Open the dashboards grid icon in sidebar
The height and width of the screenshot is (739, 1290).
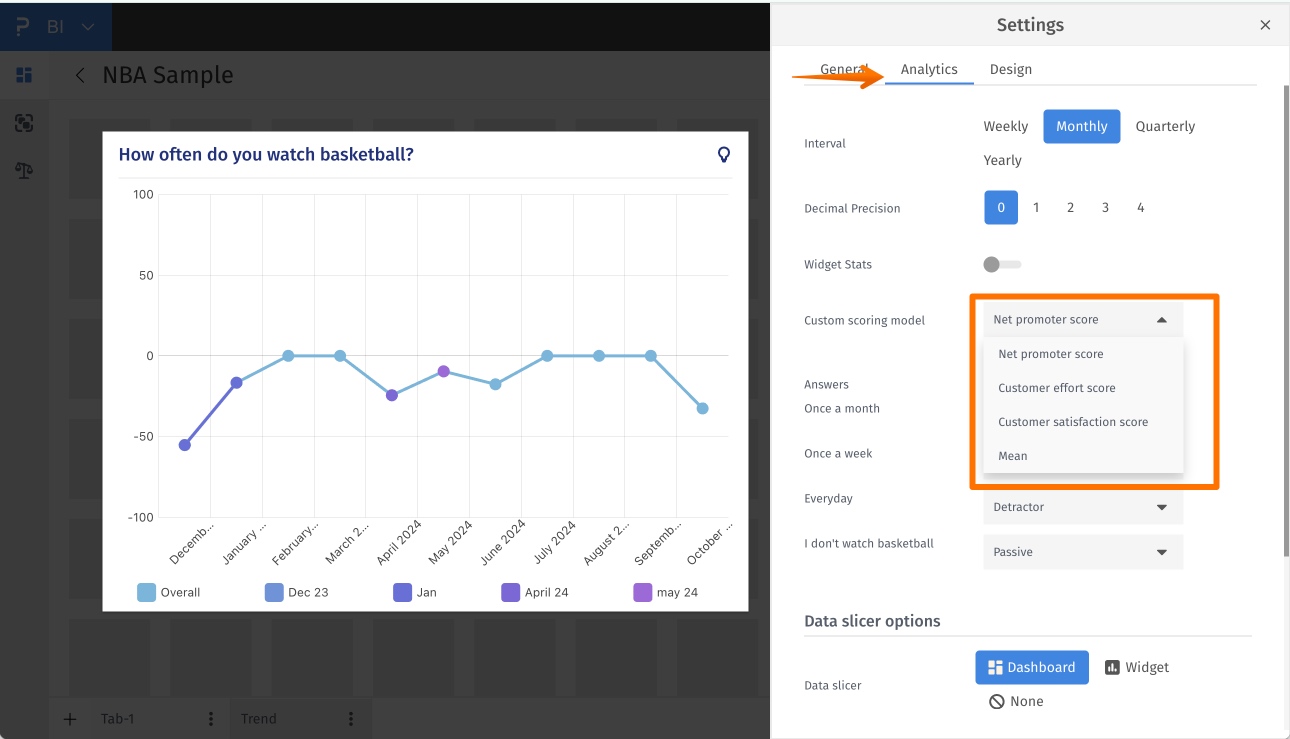click(24, 75)
